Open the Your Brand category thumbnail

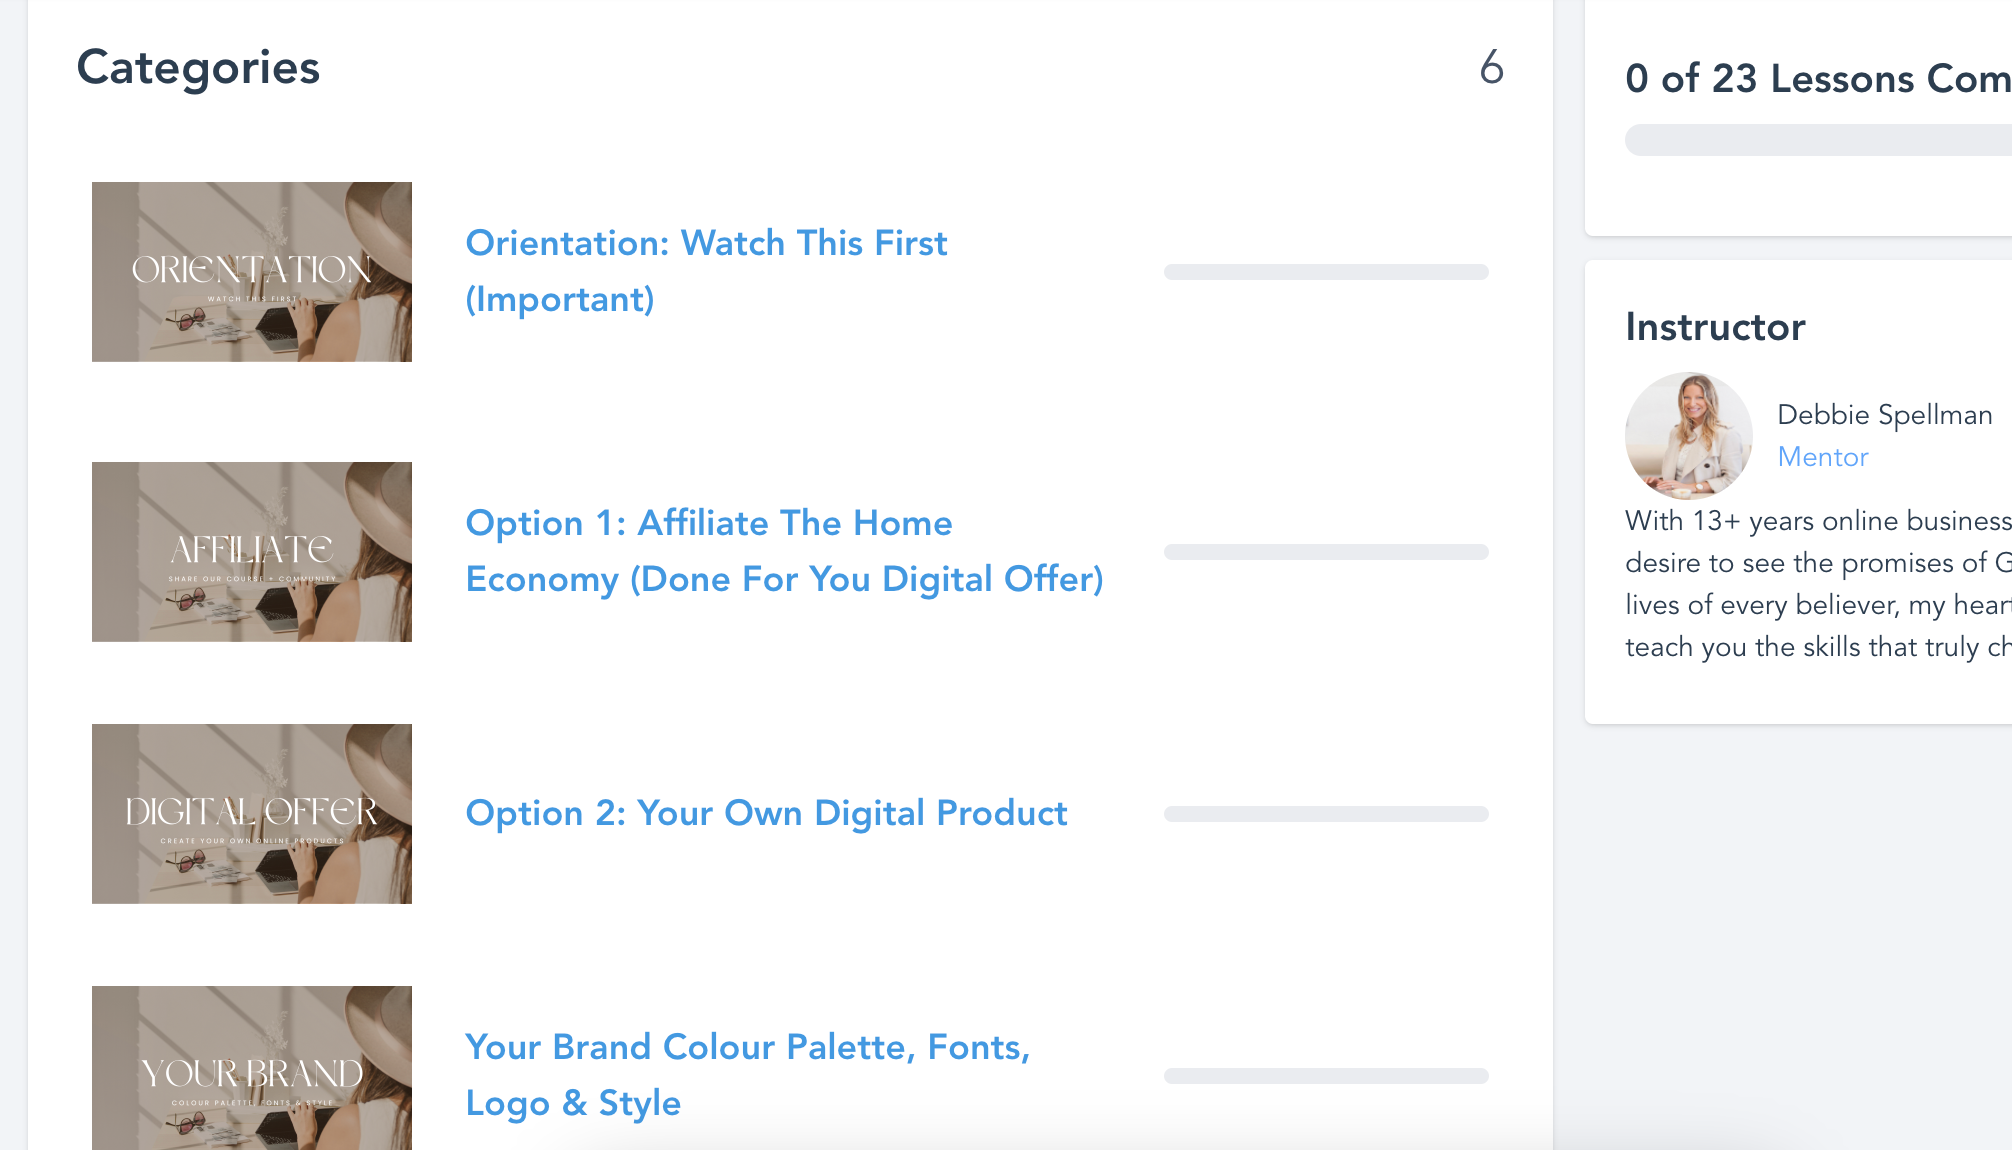click(x=252, y=1068)
